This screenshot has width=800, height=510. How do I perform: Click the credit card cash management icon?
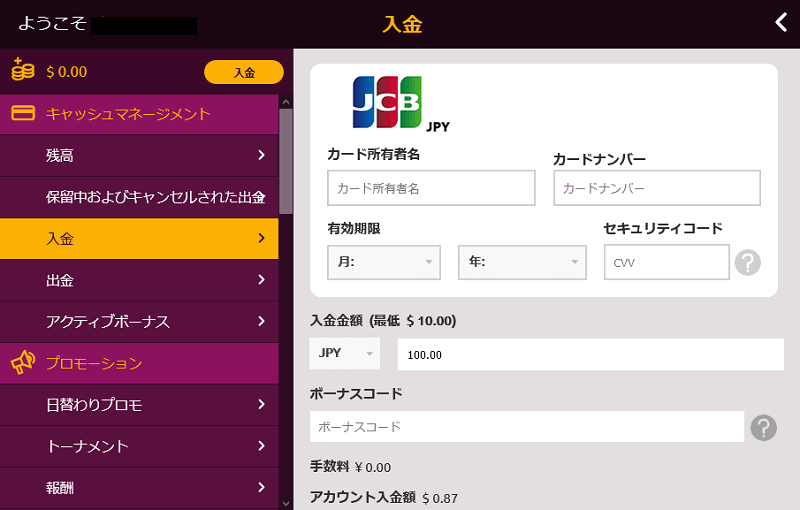tap(23, 113)
